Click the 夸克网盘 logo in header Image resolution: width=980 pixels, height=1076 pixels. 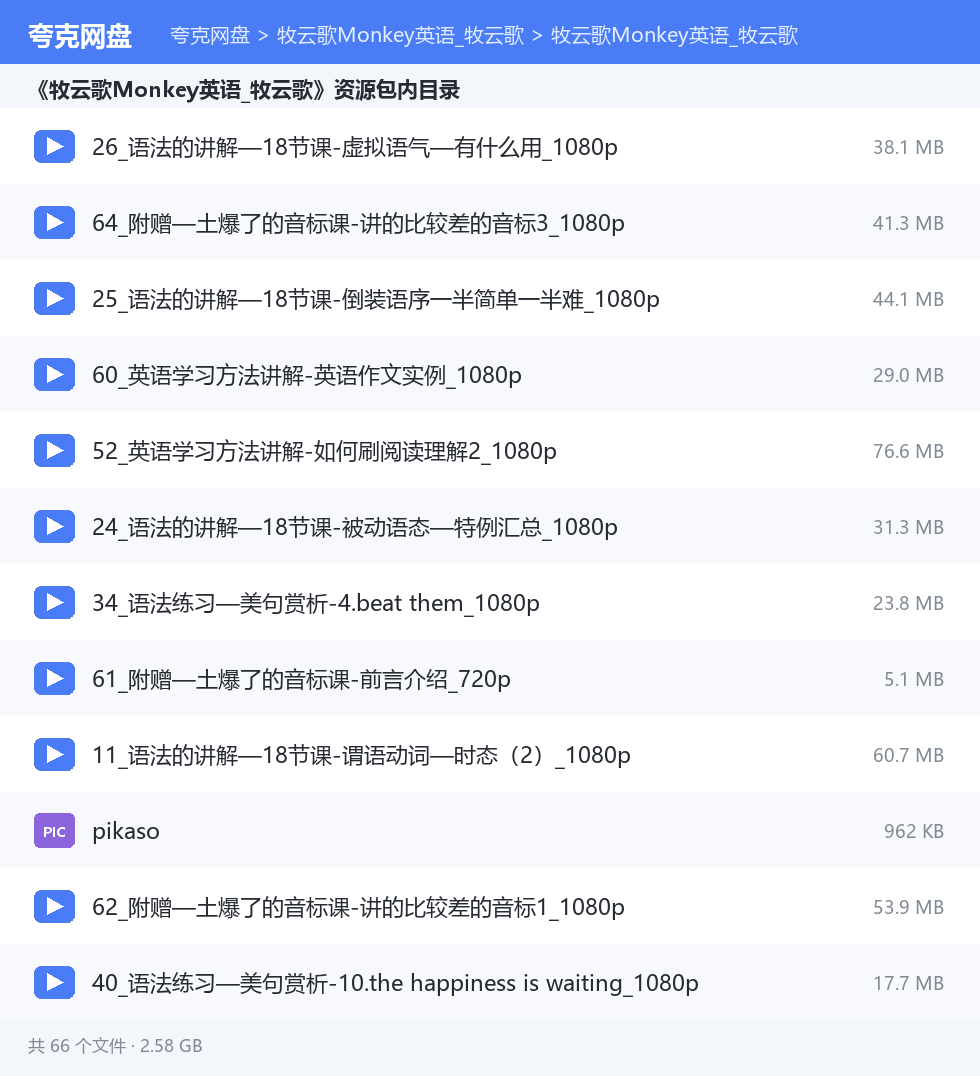(80, 36)
